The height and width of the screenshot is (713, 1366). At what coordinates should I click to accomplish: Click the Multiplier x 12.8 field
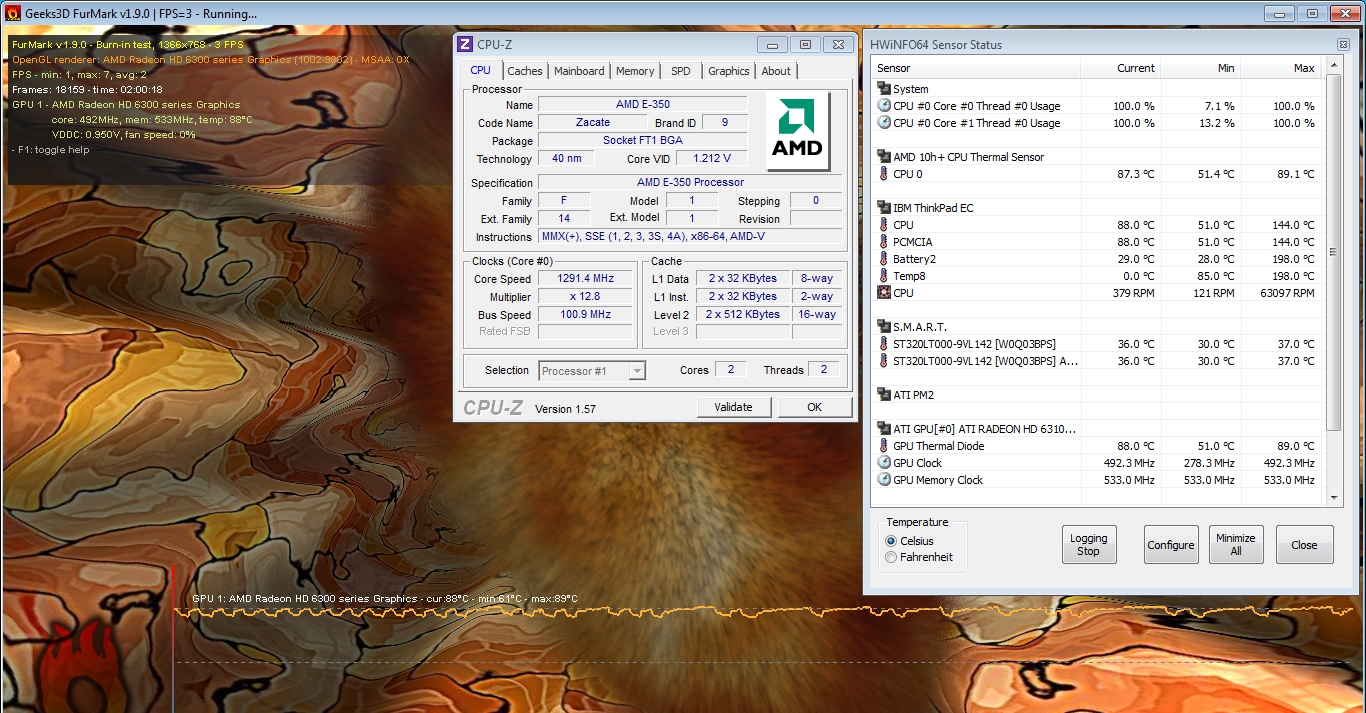click(x=586, y=297)
